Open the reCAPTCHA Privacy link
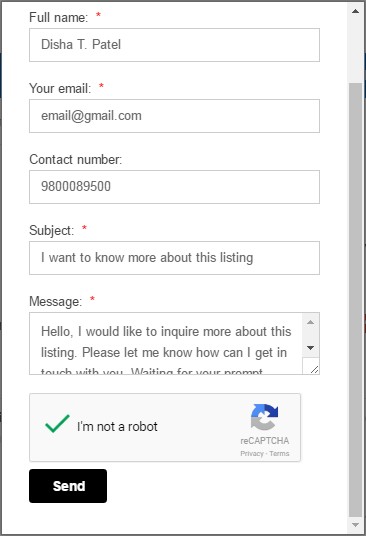The height and width of the screenshot is (536, 366). point(252,454)
